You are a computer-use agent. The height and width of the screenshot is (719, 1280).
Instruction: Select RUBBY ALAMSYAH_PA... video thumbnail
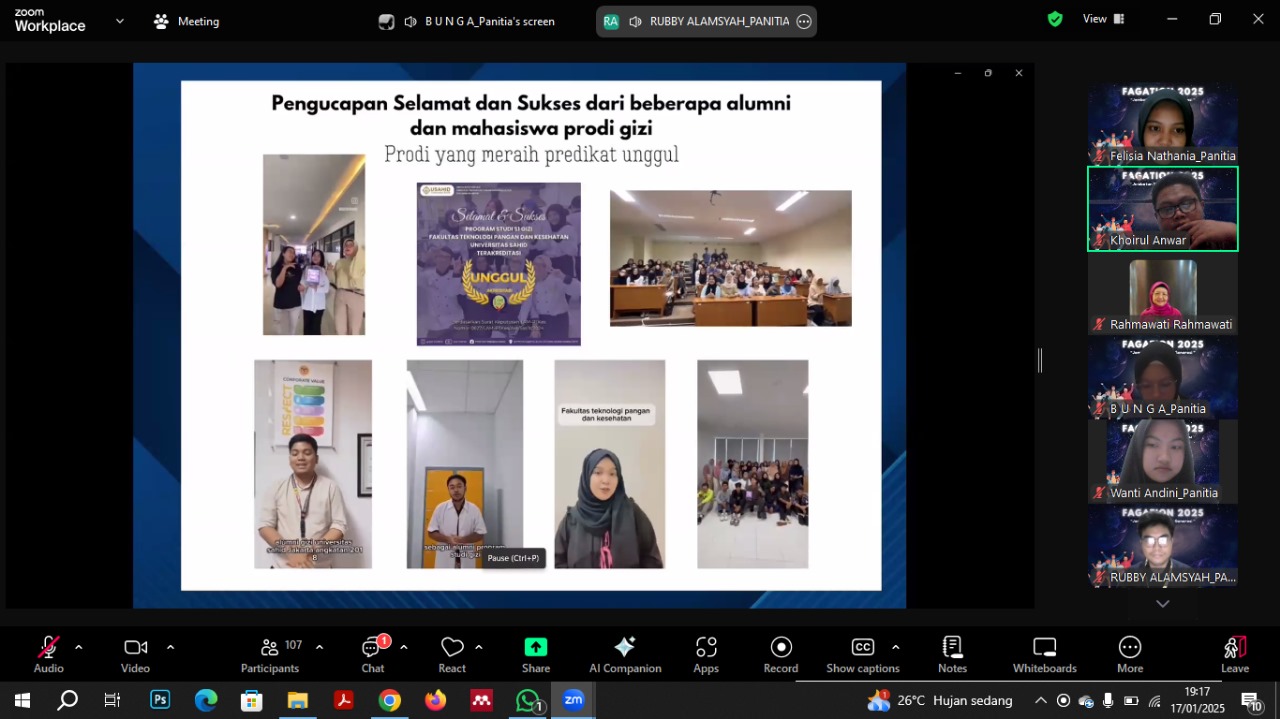click(x=1163, y=545)
